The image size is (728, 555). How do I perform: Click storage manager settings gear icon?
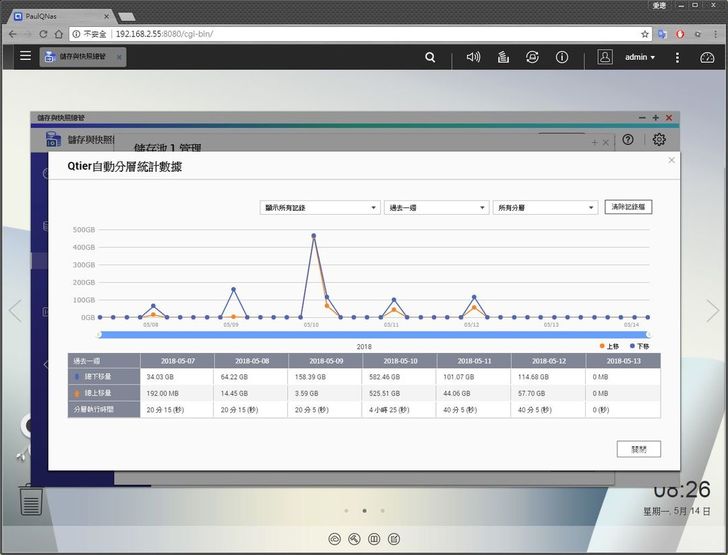[x=659, y=140]
